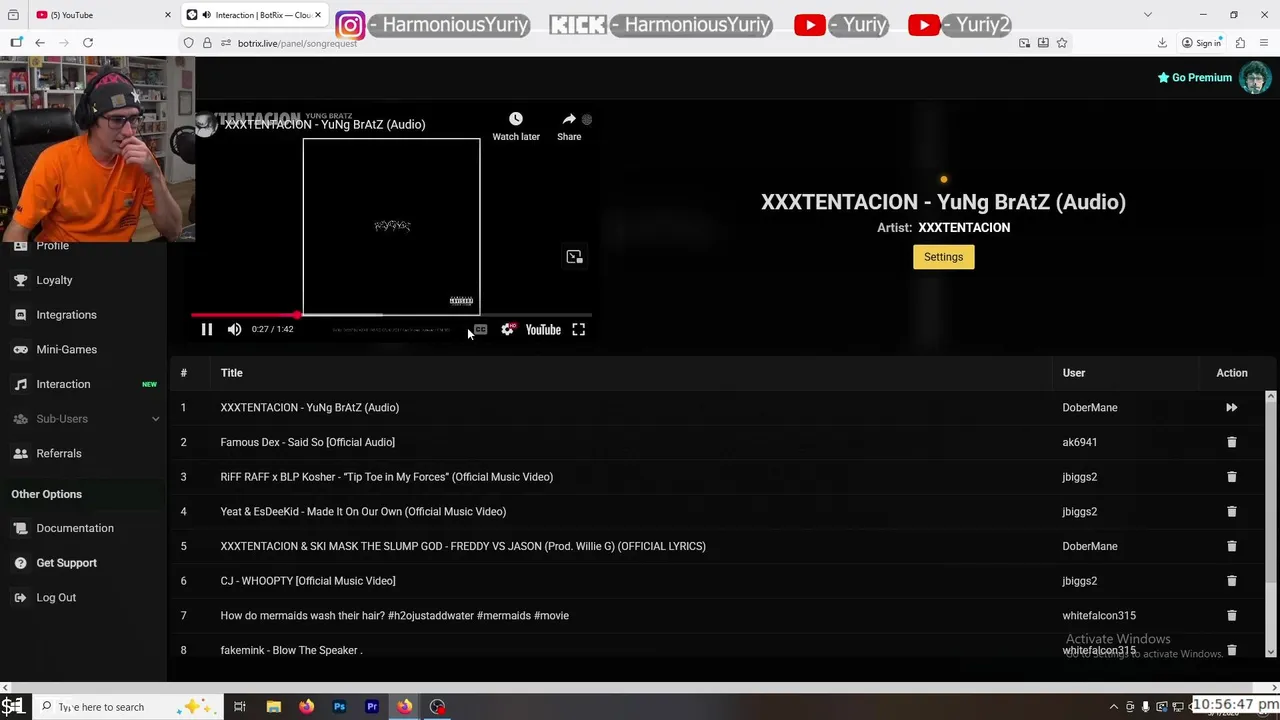Click the User column header

click(x=1074, y=373)
